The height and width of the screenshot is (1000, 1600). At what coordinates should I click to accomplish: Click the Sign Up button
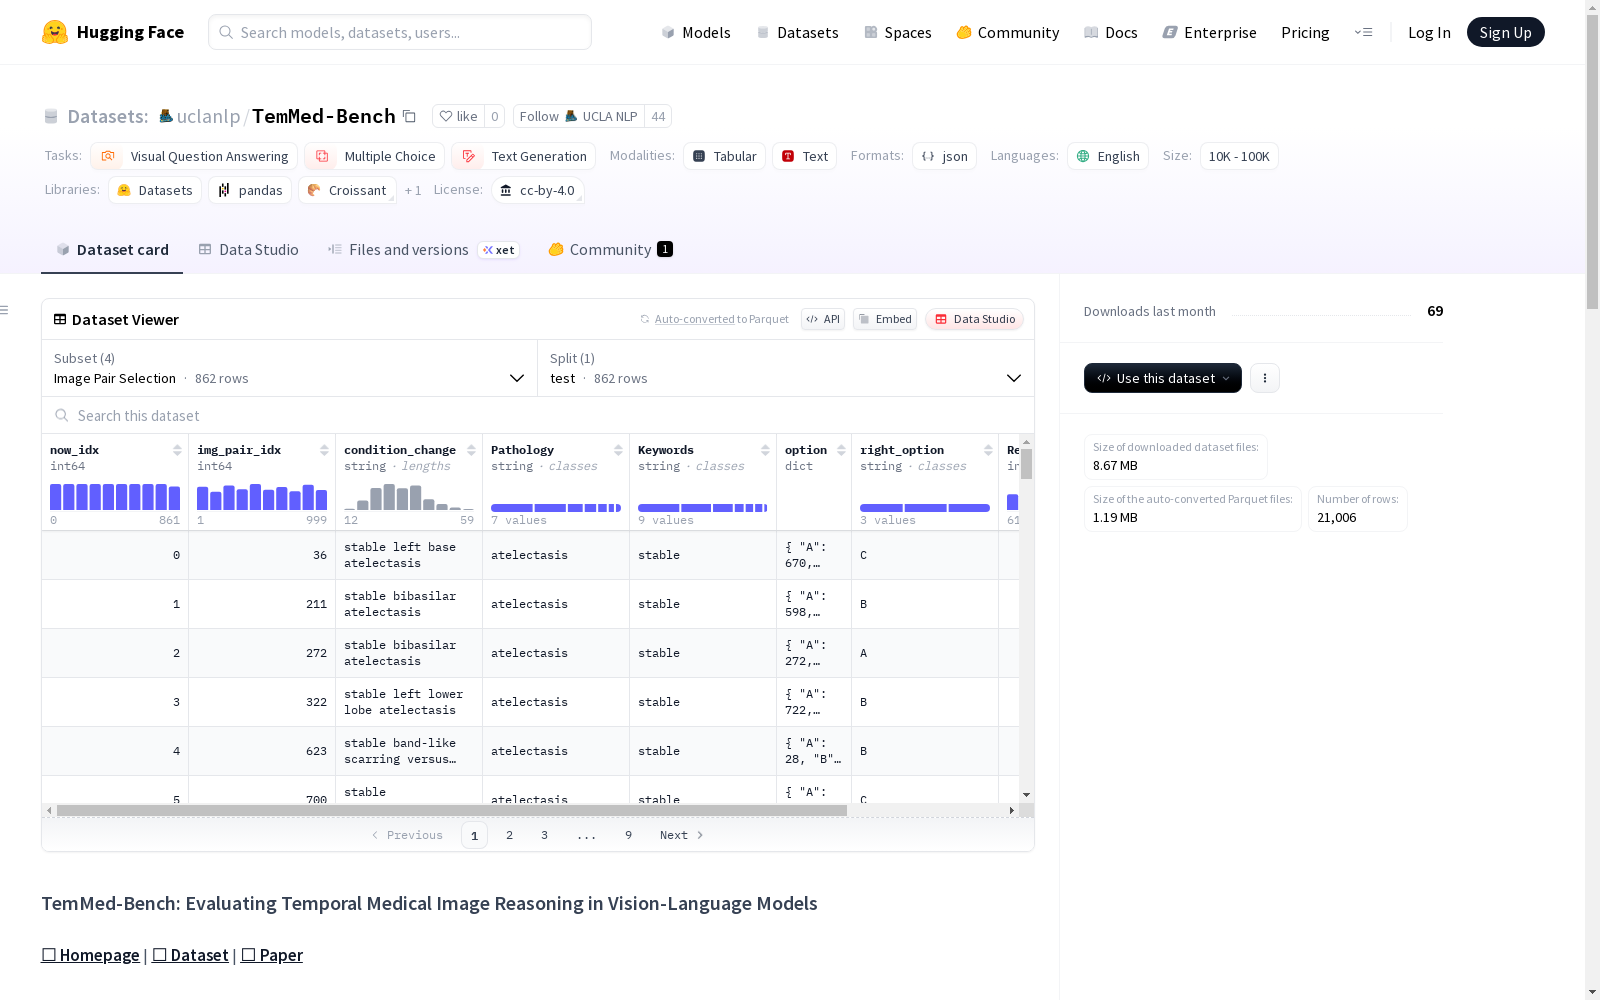tap(1505, 32)
